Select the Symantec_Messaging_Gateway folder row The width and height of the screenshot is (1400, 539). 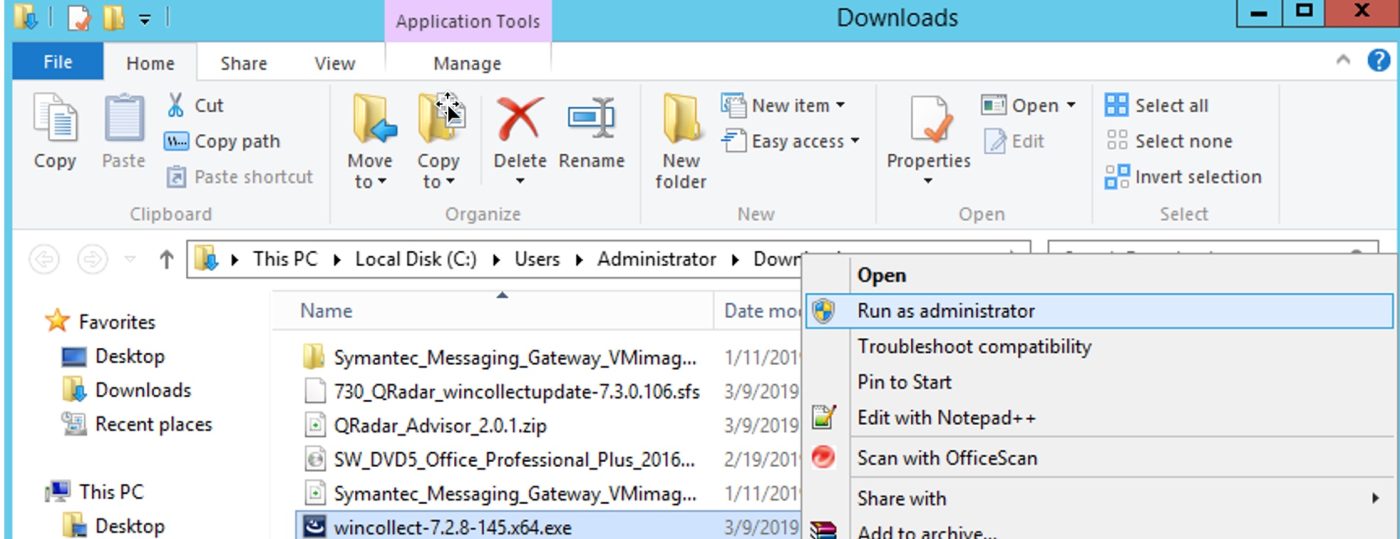tap(516, 357)
